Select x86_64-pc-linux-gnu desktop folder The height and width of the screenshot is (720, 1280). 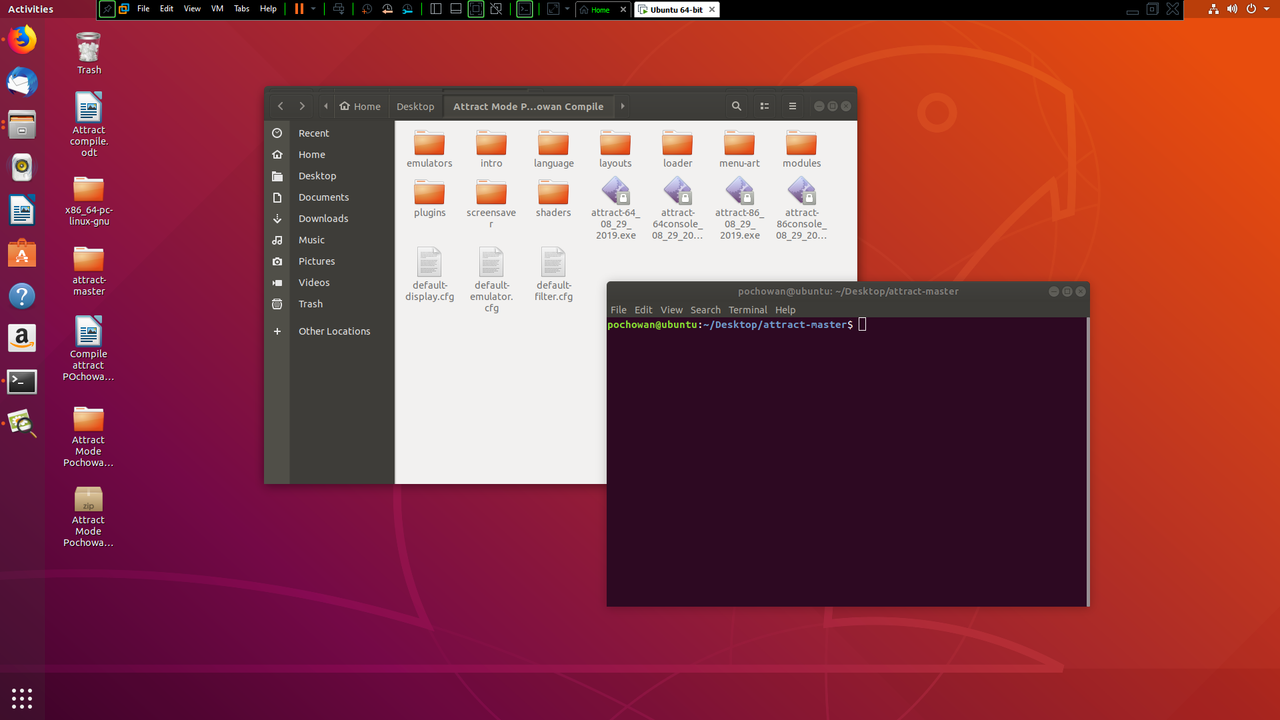tap(89, 201)
